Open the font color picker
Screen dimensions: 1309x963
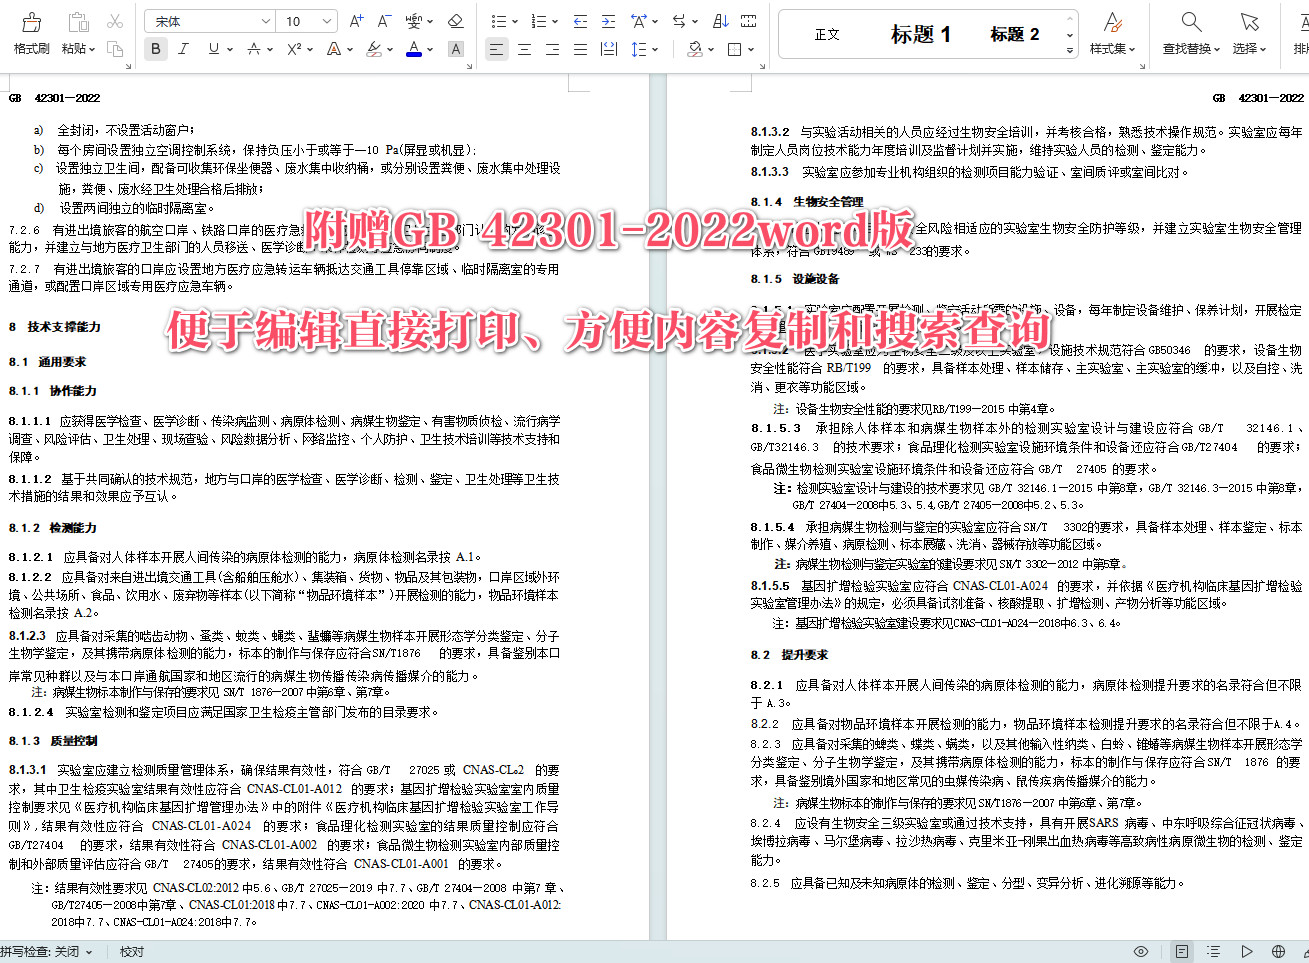click(x=414, y=48)
